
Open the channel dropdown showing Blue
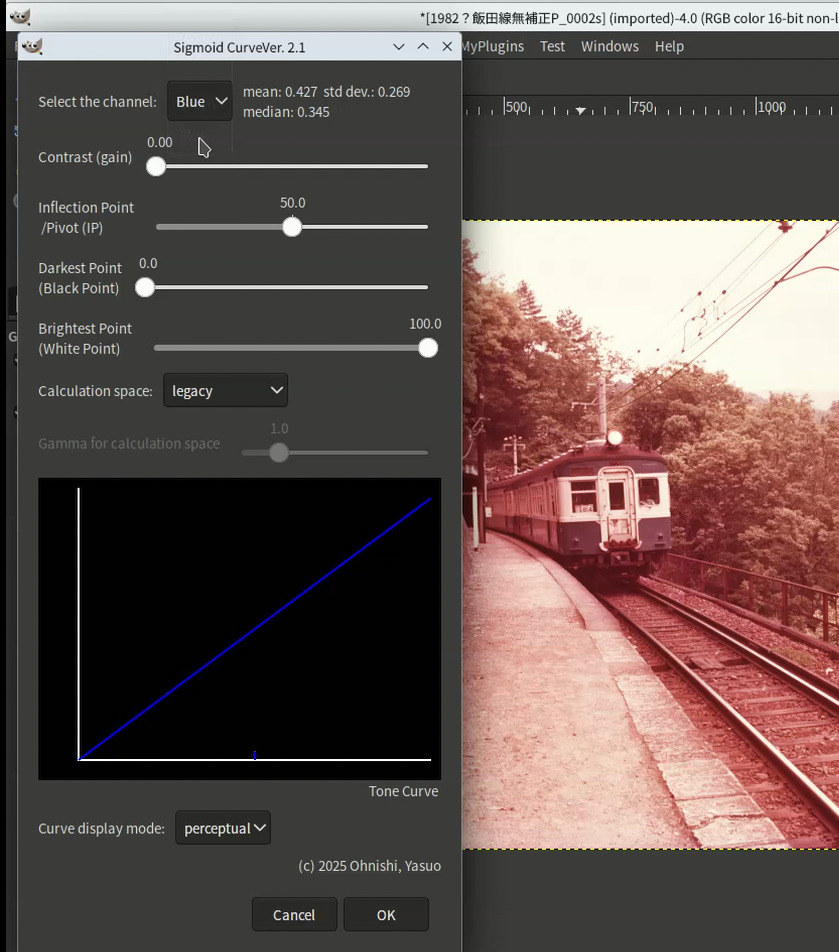click(x=200, y=102)
